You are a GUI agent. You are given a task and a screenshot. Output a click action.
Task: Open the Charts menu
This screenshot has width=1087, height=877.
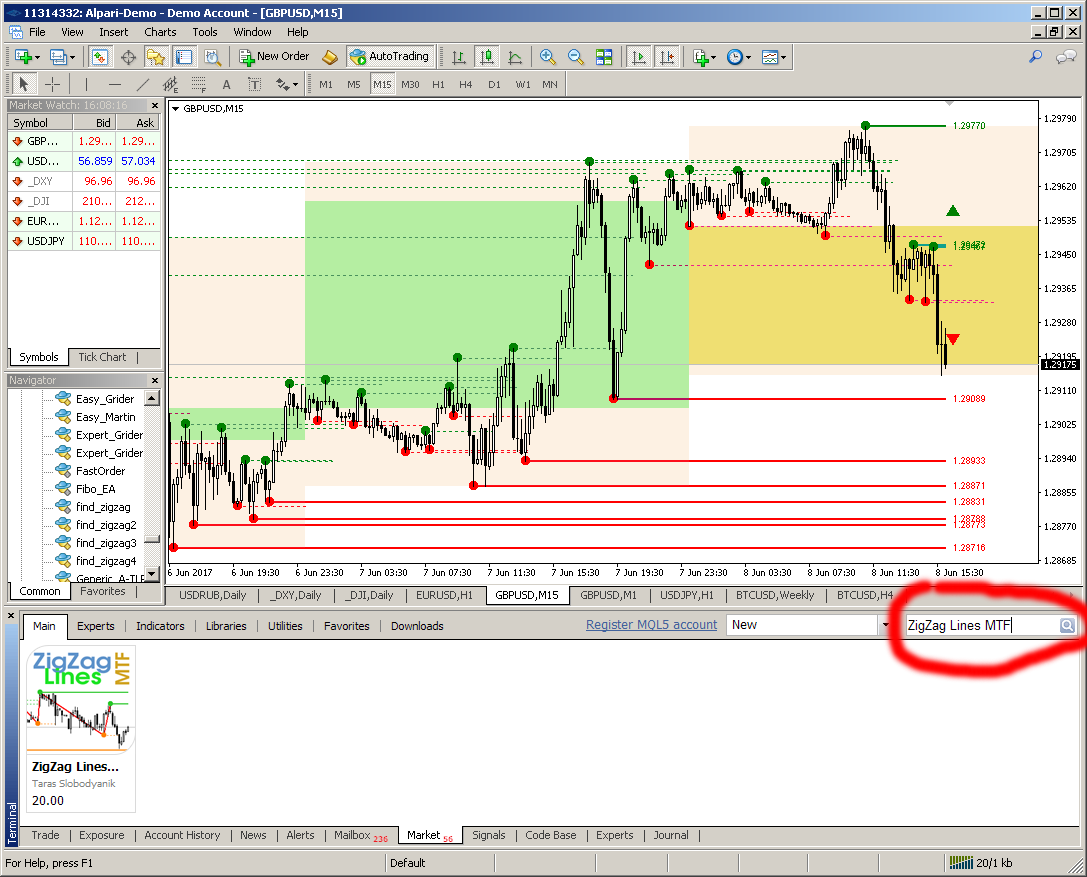coord(160,32)
